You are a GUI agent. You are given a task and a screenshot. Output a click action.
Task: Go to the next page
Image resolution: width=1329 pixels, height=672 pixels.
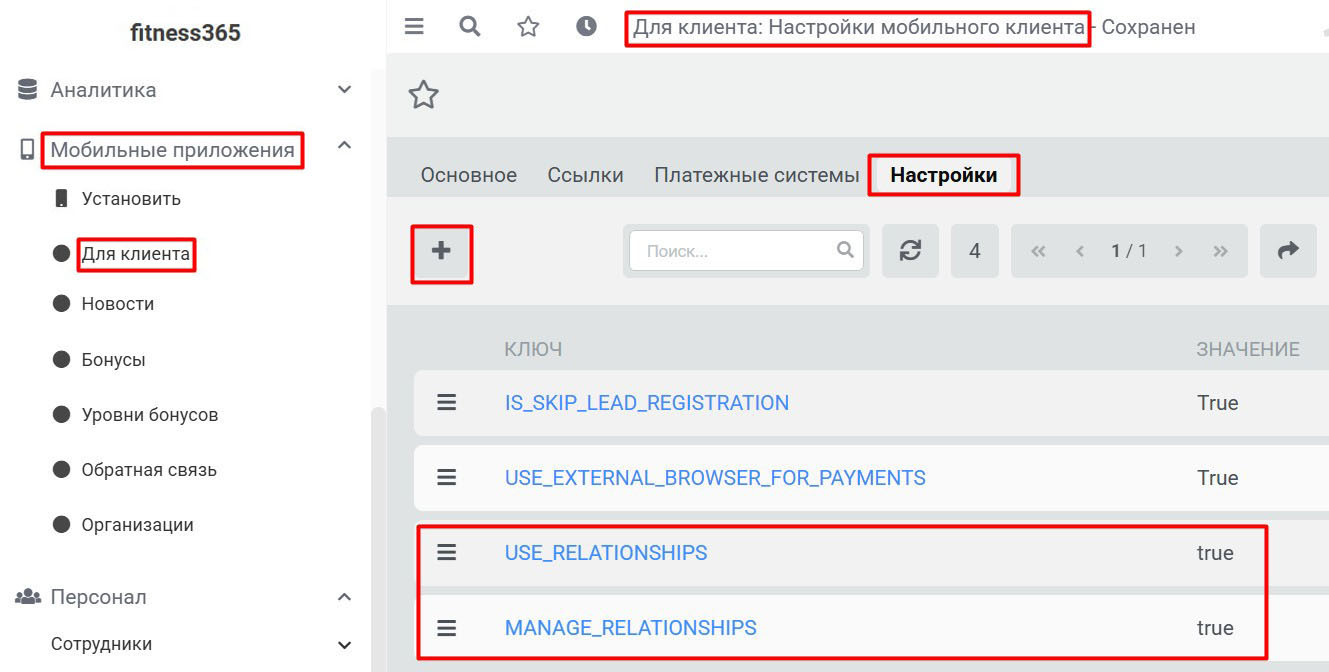tap(1178, 251)
